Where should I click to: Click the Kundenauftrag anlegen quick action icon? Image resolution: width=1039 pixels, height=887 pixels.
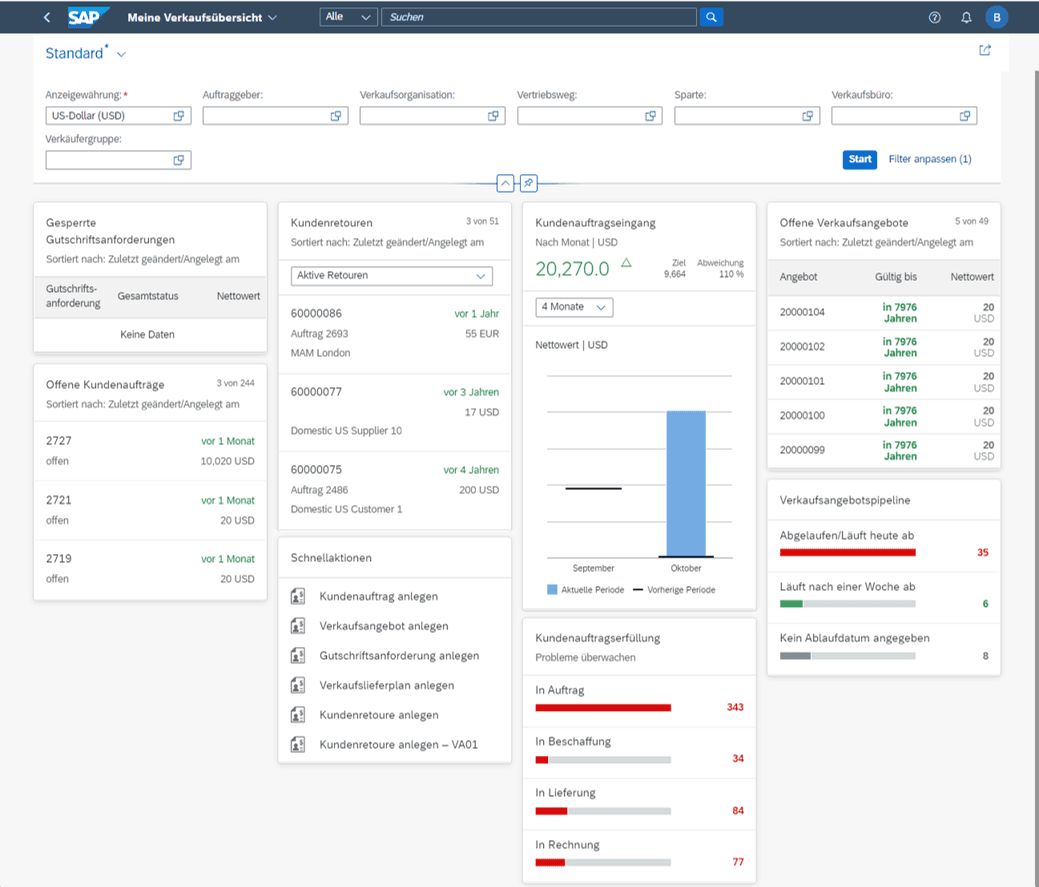(x=298, y=596)
